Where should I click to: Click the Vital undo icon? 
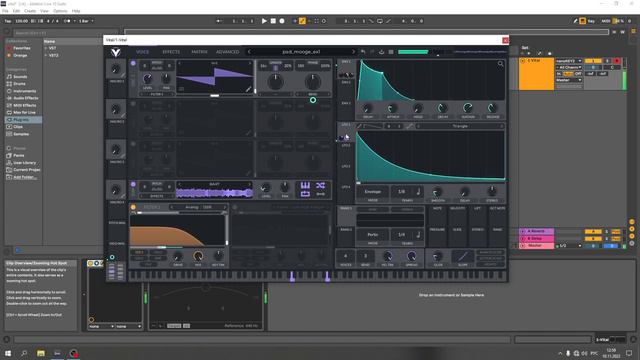point(363,52)
